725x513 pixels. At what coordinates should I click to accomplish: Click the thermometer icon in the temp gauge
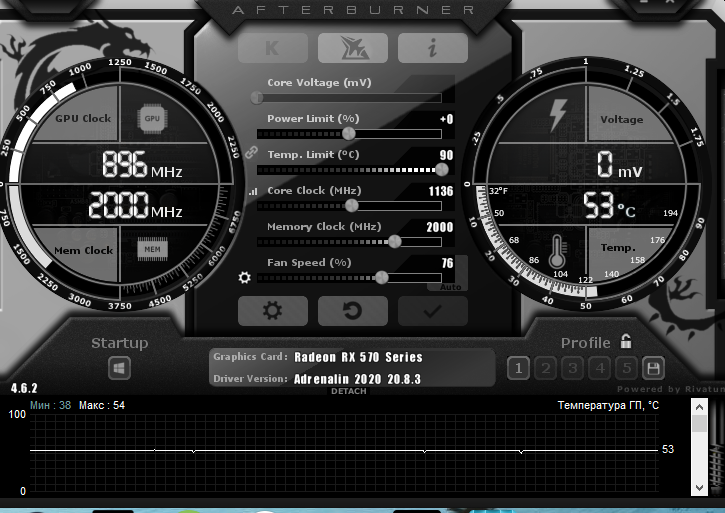557,252
